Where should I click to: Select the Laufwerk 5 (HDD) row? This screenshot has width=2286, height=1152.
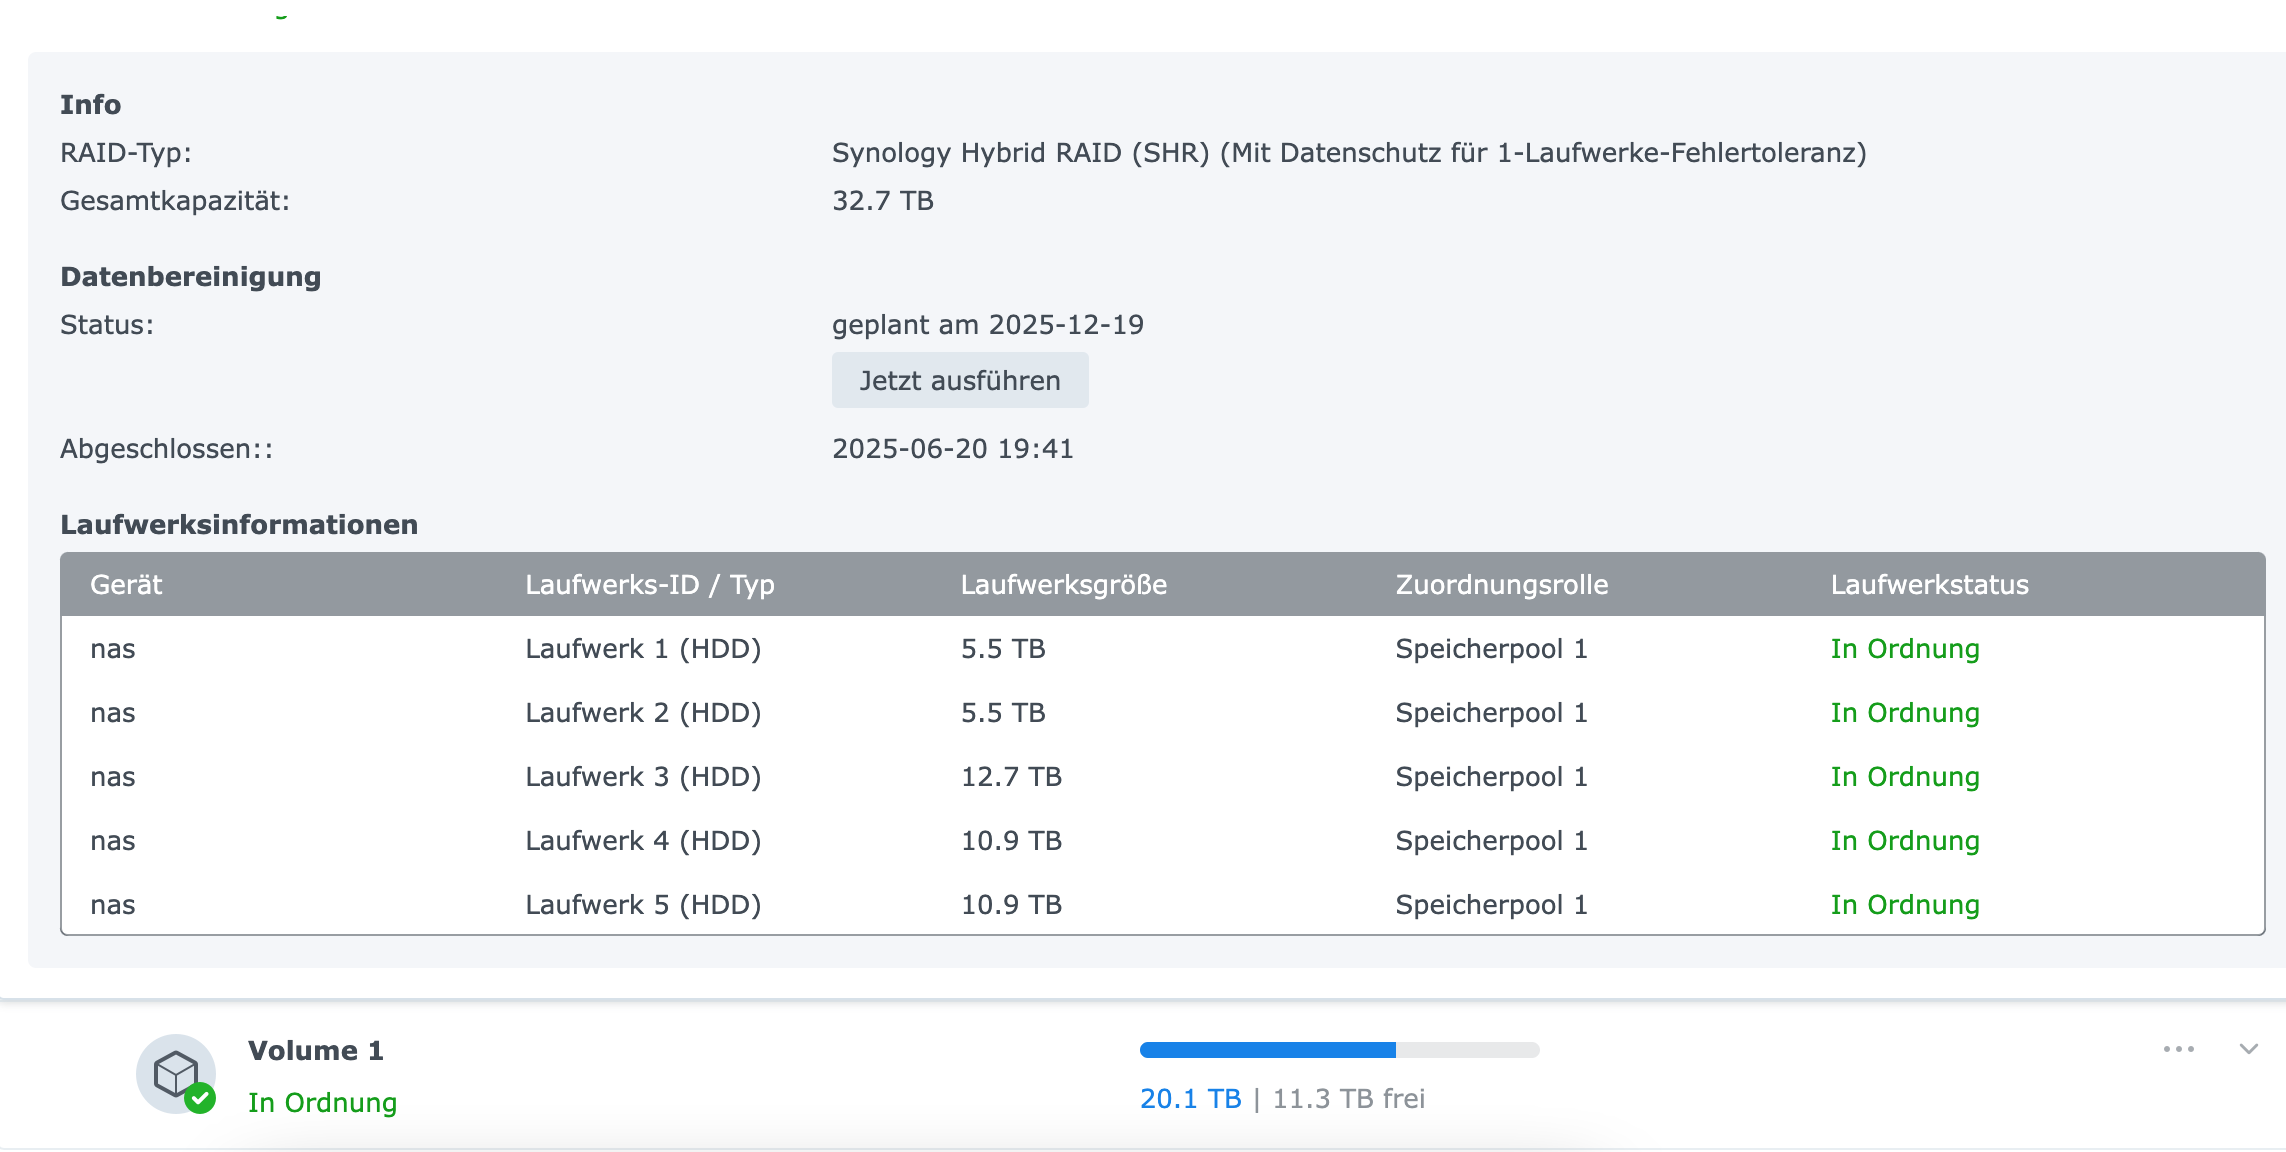[643, 905]
